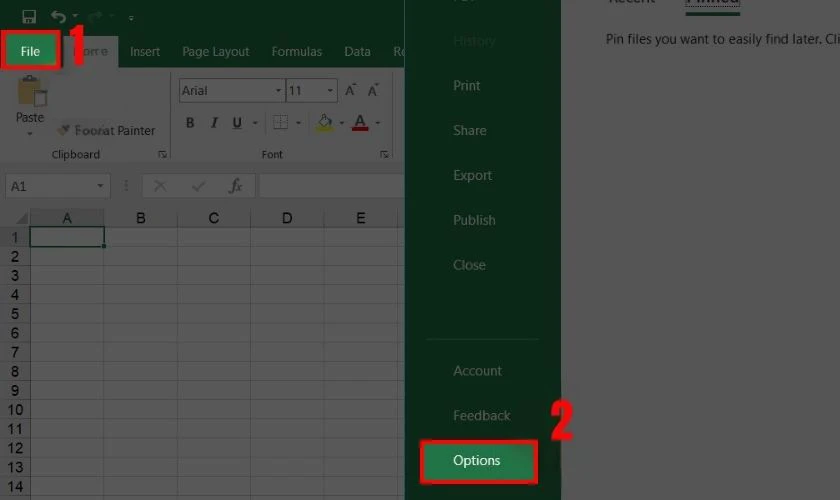Choose Export in the File menu
Screen dimensions: 840x500
pyautogui.click(x=472, y=175)
